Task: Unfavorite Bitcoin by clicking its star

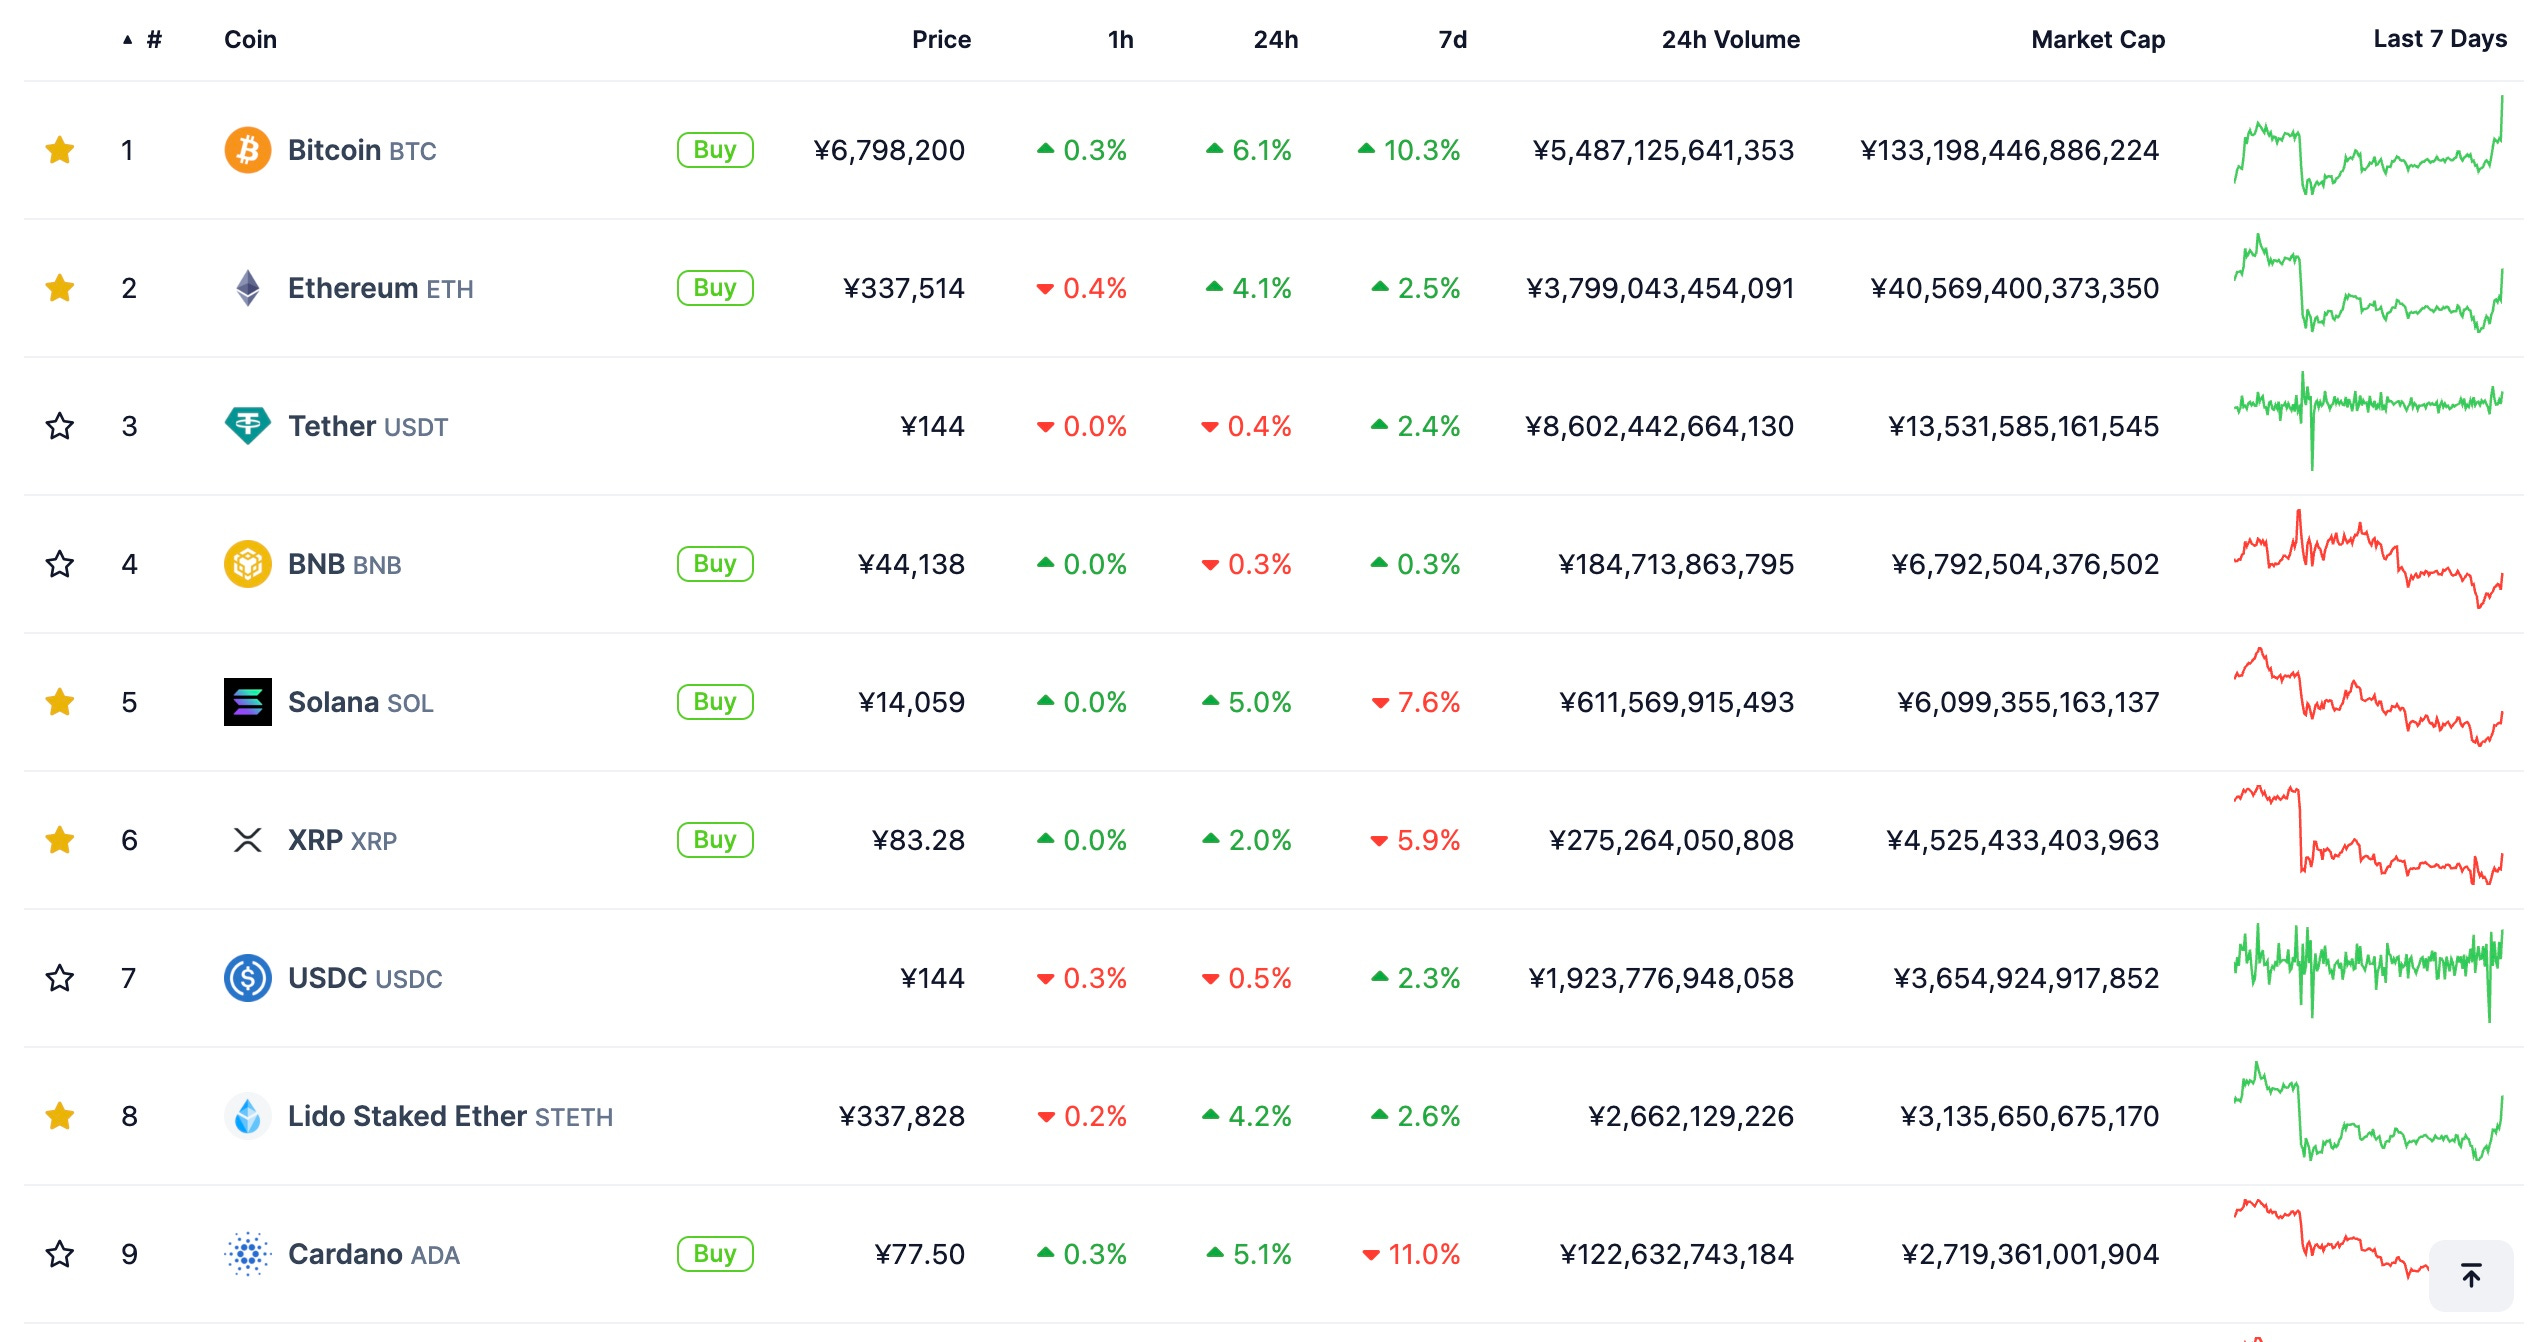Action: (x=60, y=150)
